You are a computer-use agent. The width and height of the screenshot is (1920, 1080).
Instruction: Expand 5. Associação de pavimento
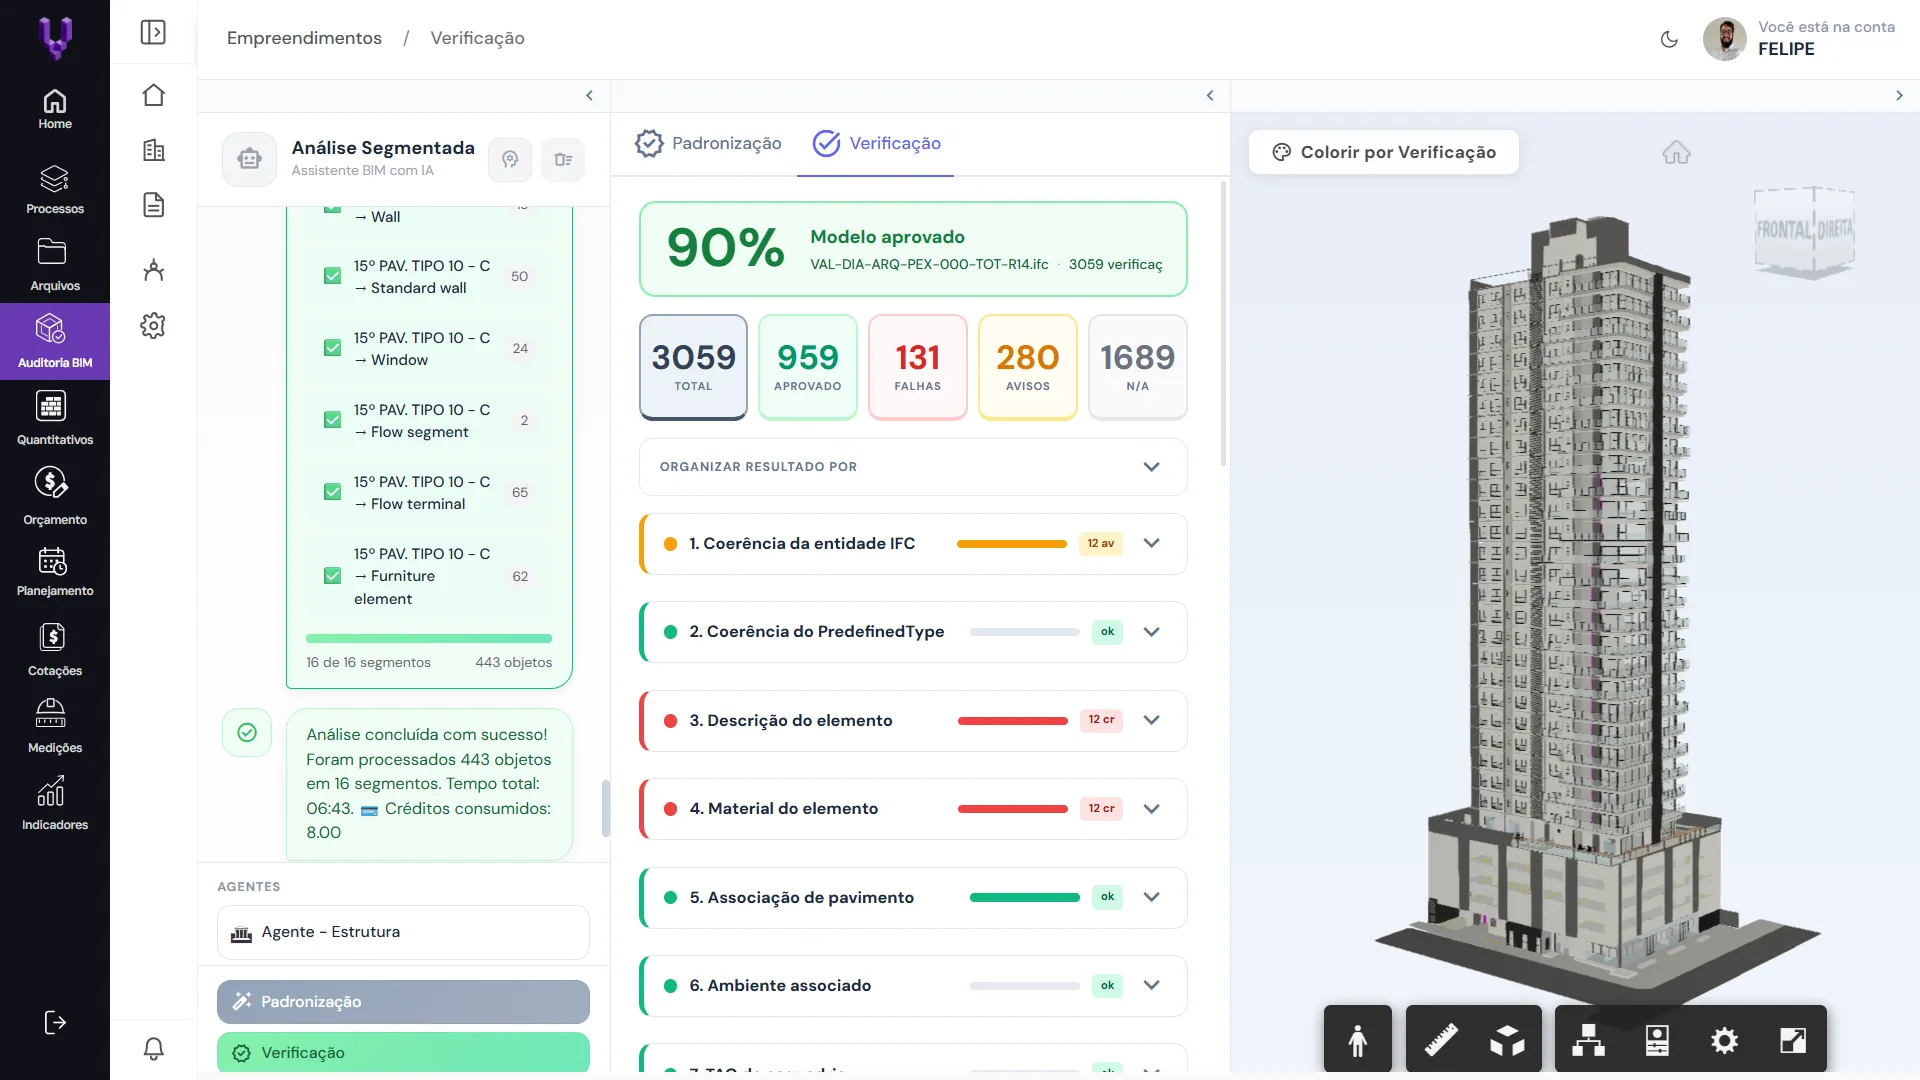tap(1151, 897)
